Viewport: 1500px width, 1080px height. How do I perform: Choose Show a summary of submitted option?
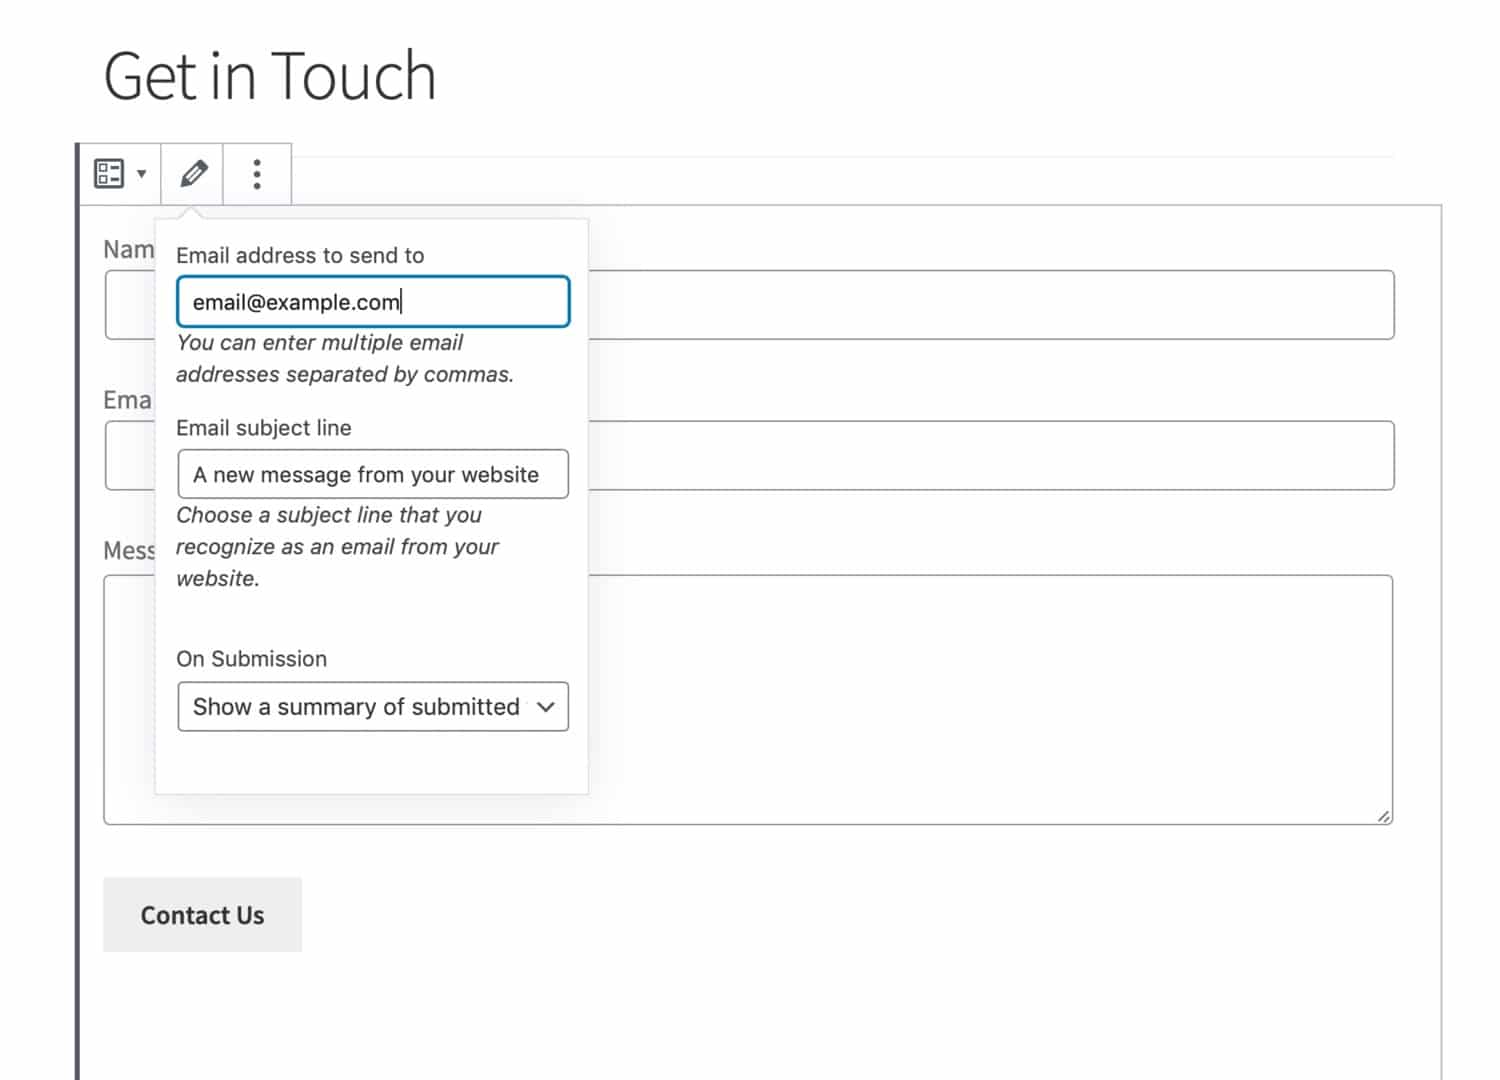[357, 707]
